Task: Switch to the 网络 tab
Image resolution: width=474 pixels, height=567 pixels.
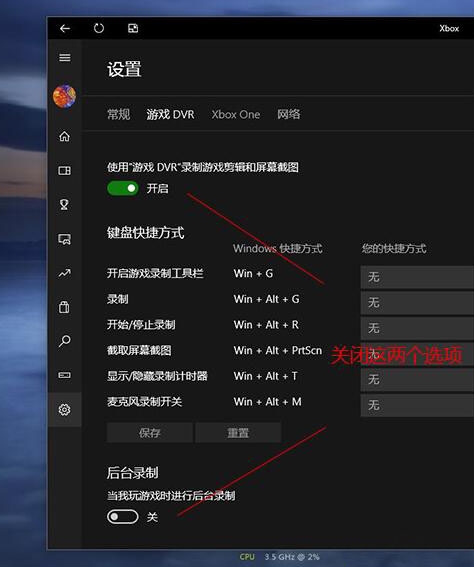Action: (x=289, y=114)
